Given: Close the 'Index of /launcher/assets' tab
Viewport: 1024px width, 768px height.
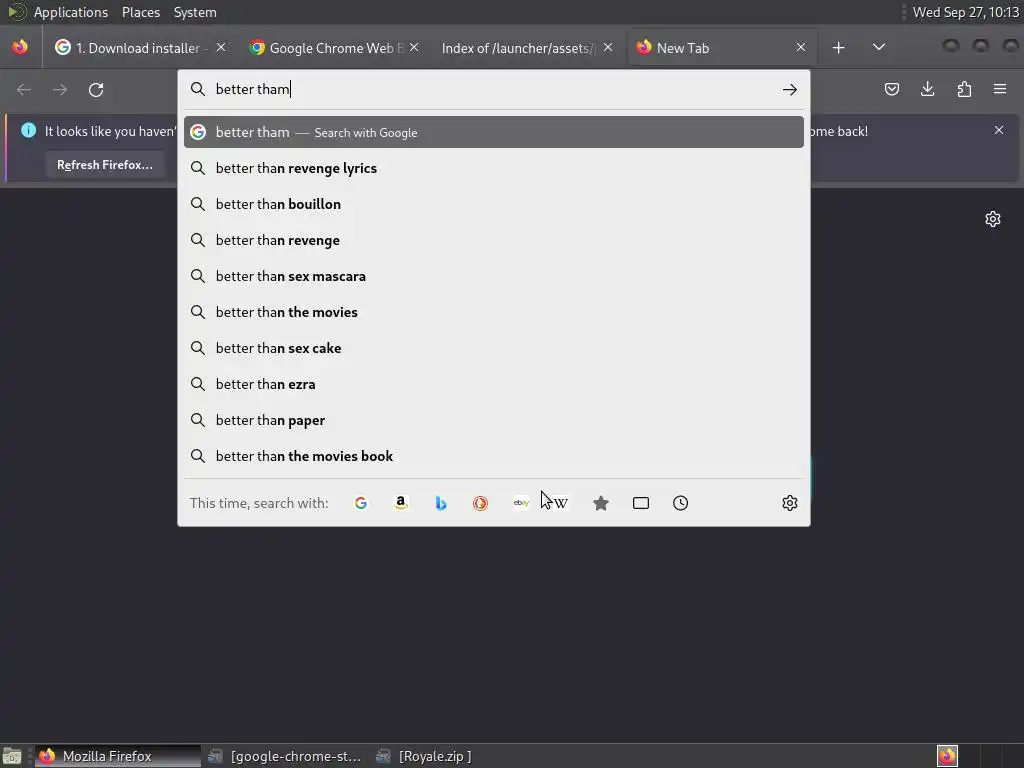Looking at the screenshot, I should coord(608,48).
